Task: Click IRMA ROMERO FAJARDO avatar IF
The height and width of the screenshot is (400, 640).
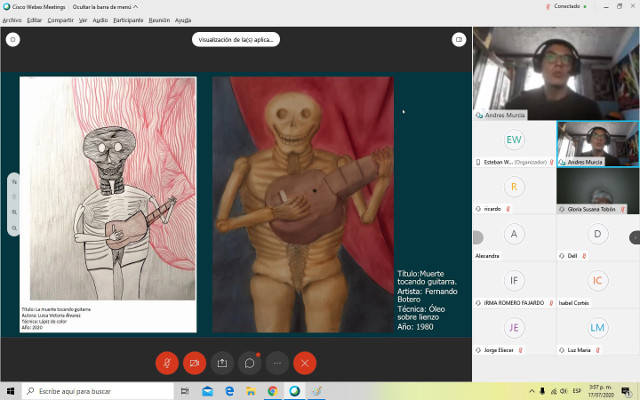Action: [514, 280]
